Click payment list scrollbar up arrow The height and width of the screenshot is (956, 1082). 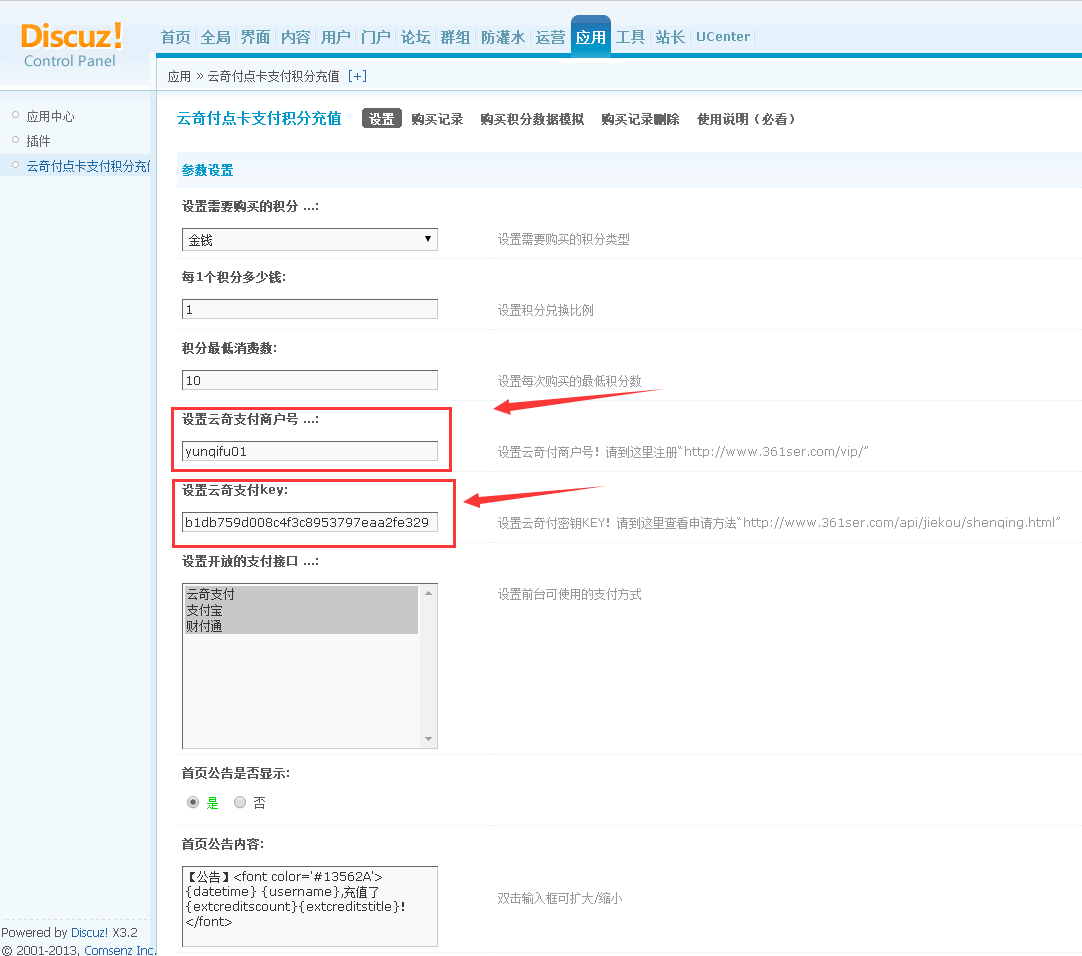(x=429, y=593)
